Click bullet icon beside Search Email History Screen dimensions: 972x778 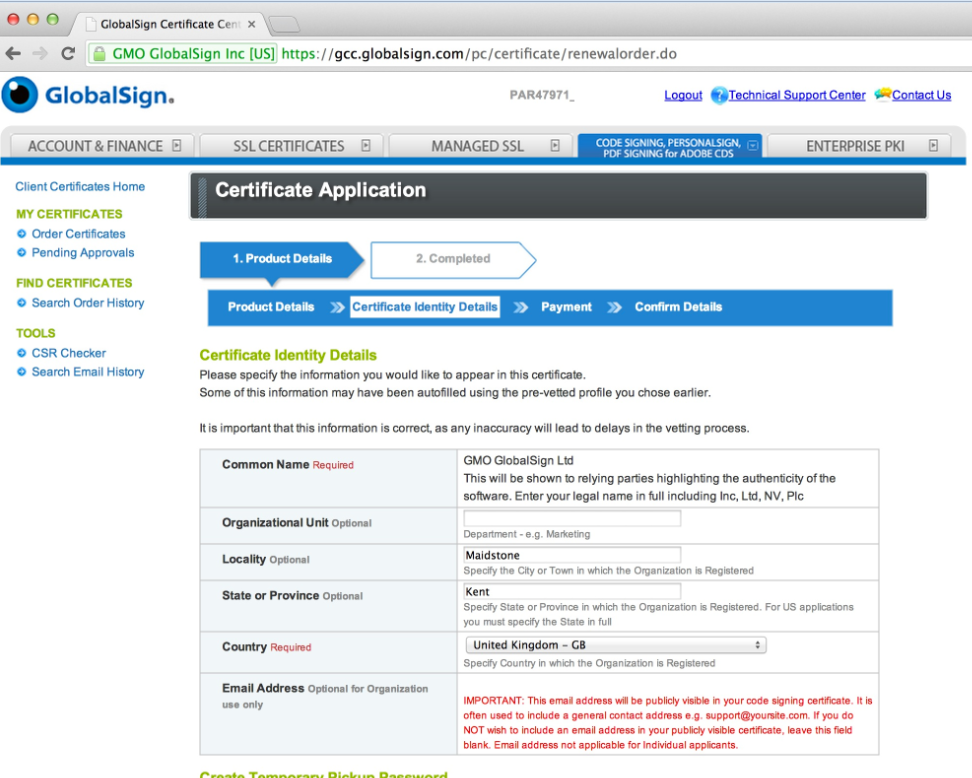pos(22,371)
